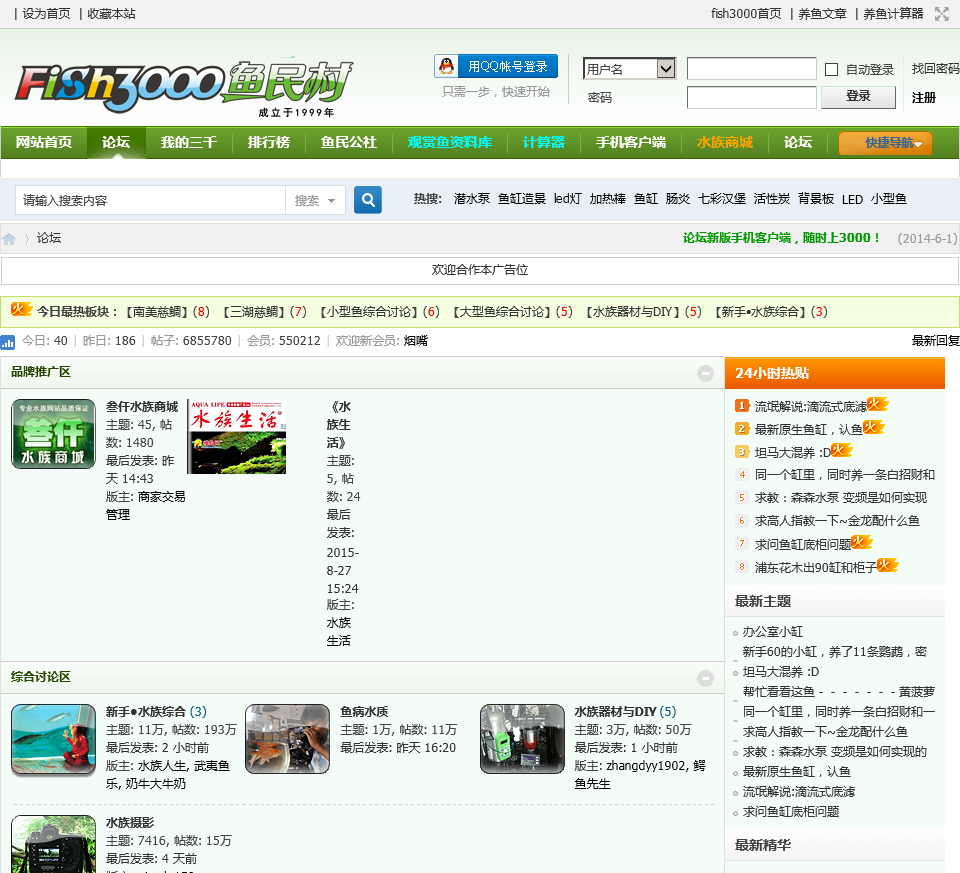Open 观赏鱼资料库 in the nav bar
This screenshot has height=873, width=960.
(449, 142)
